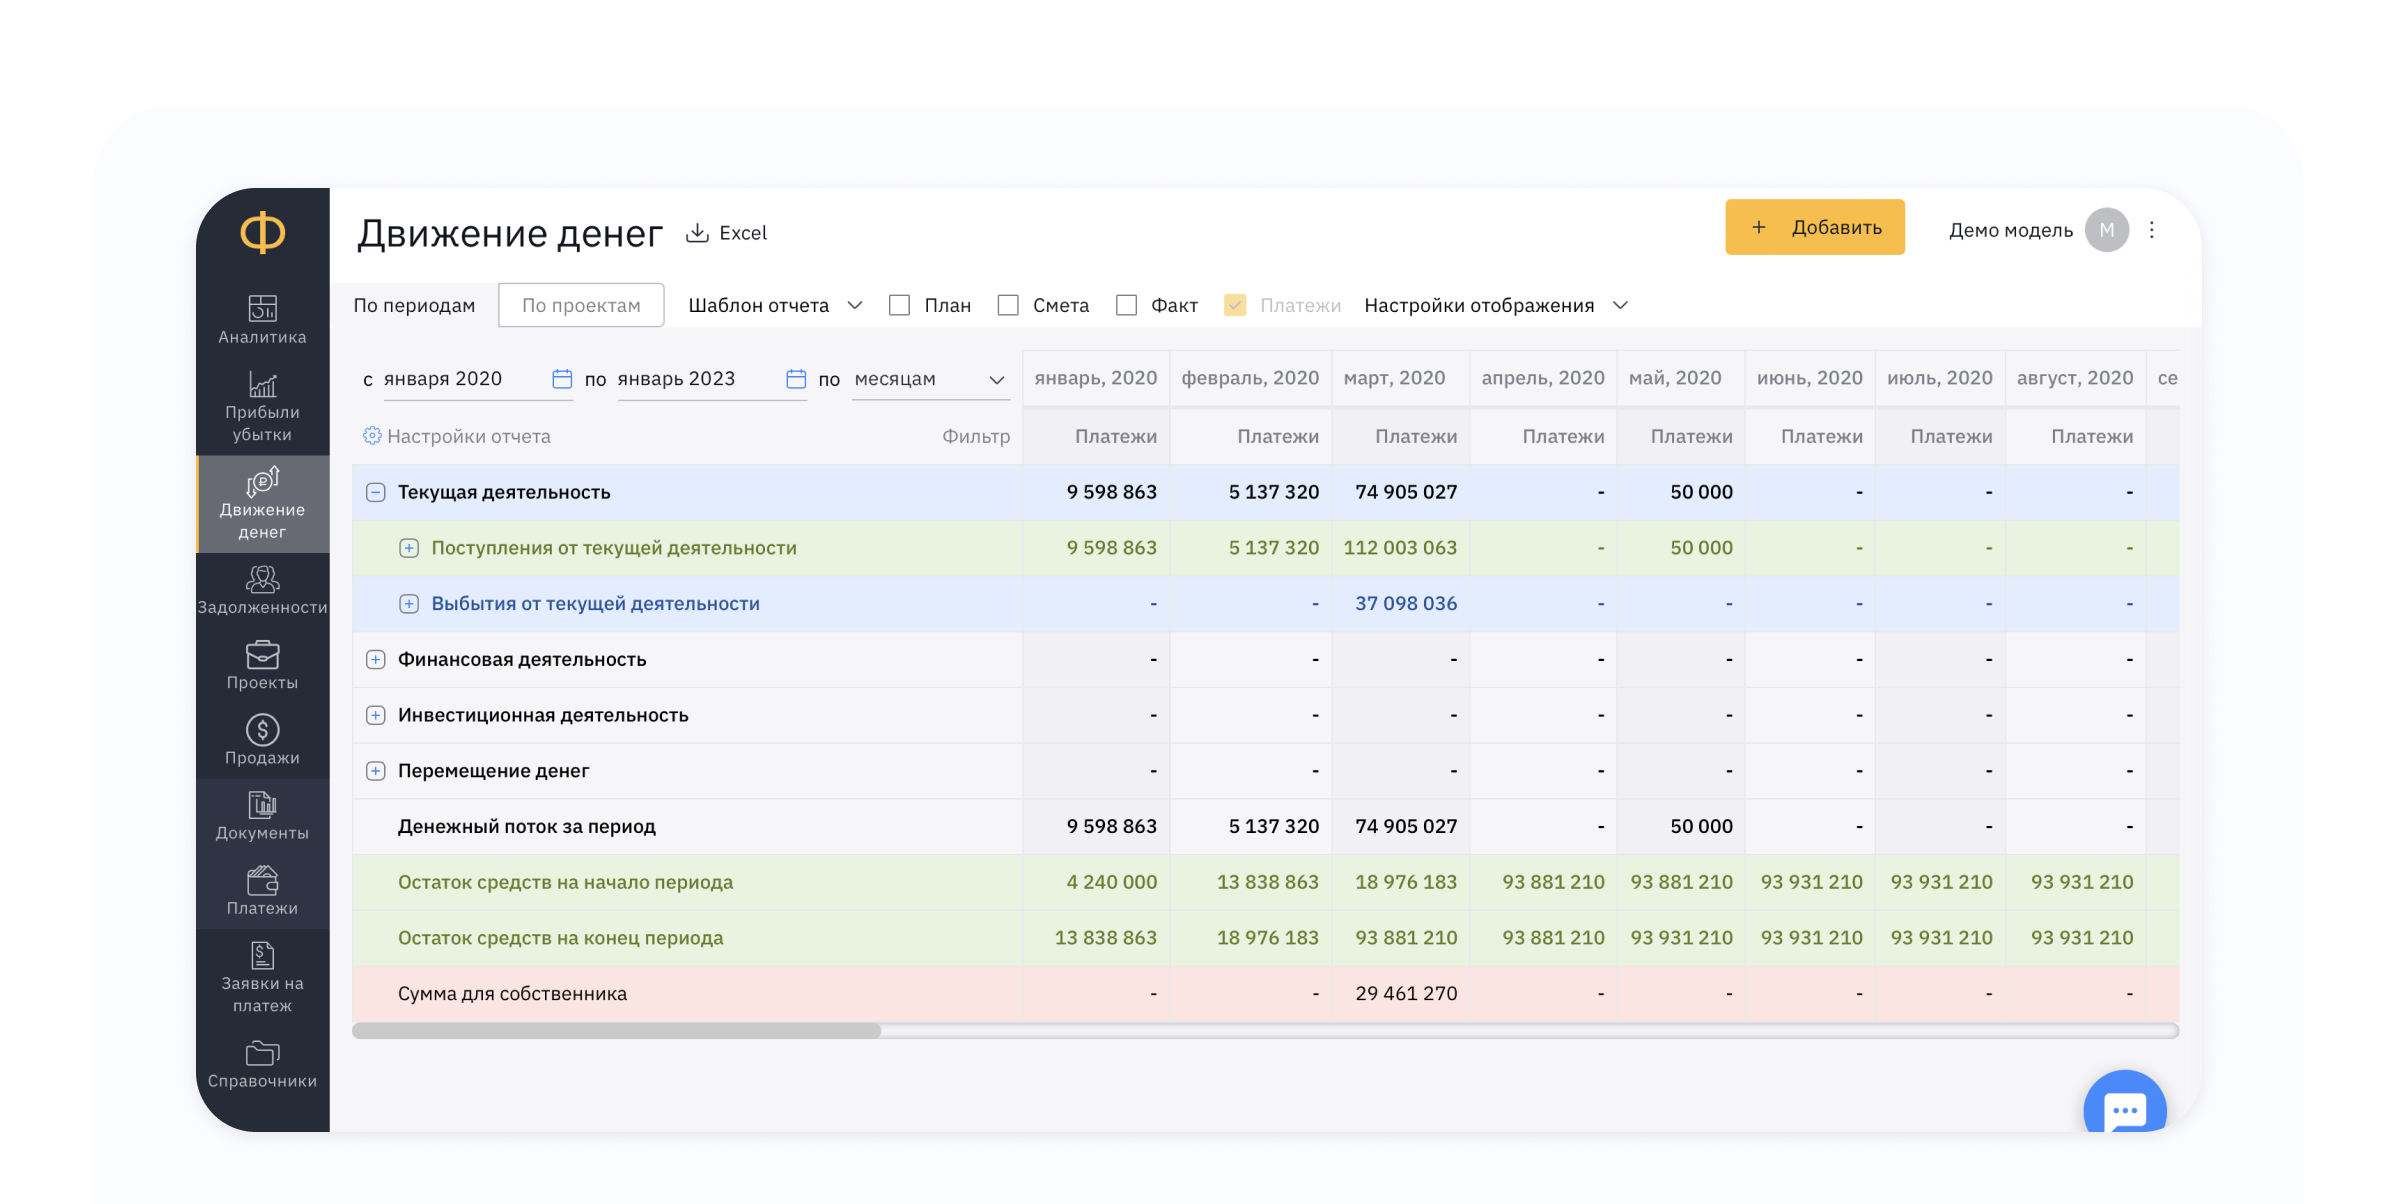Click the 112 003 063 cell

point(1400,548)
